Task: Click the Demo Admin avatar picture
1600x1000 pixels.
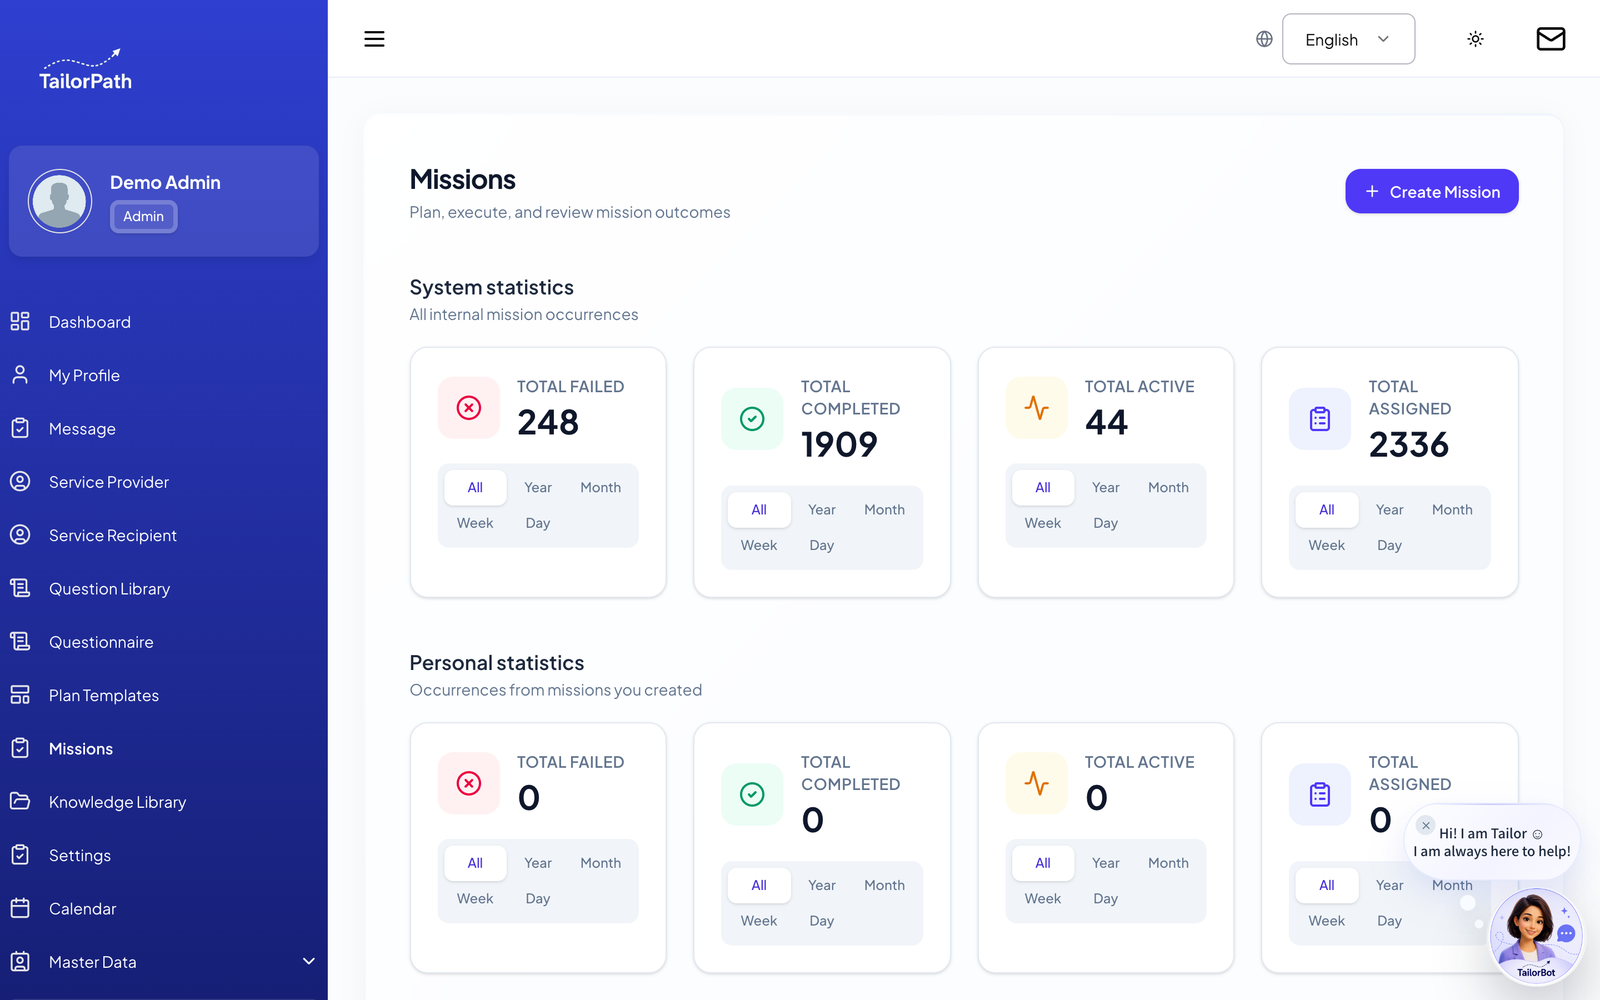Action: [x=60, y=201]
